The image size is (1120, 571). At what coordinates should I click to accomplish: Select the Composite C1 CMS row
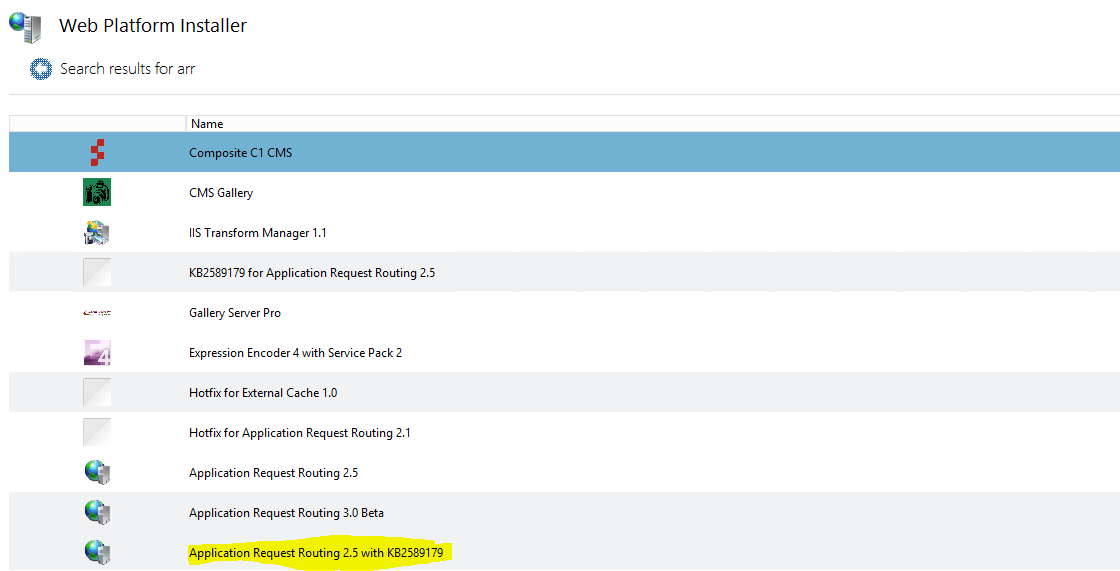[564, 152]
